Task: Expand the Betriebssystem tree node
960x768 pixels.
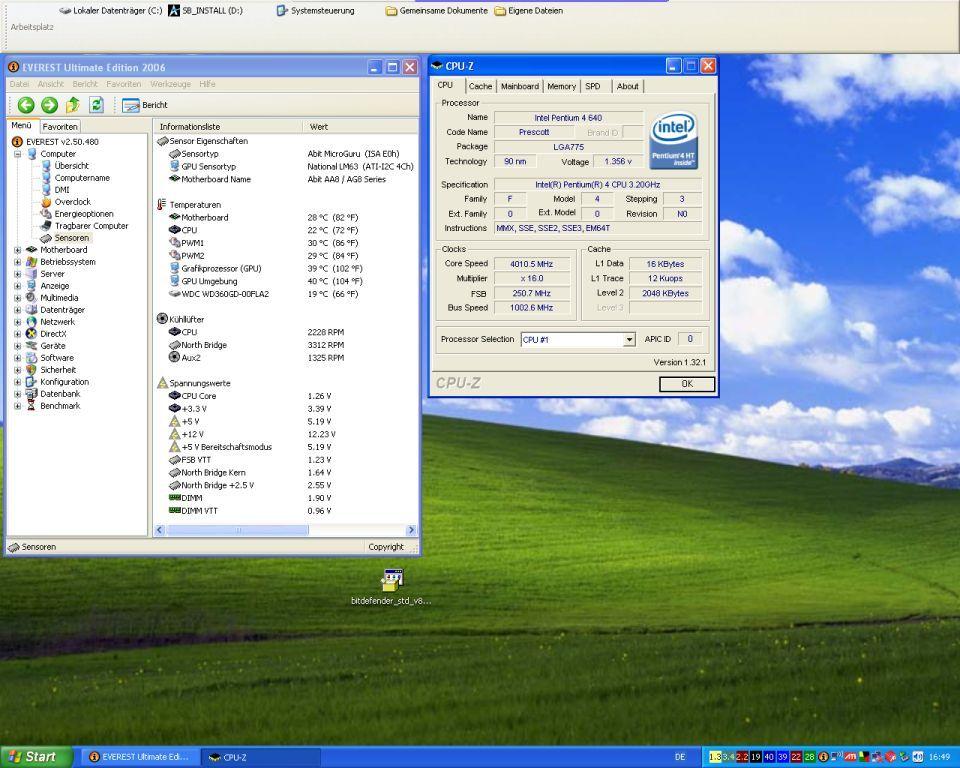Action: coord(18,262)
